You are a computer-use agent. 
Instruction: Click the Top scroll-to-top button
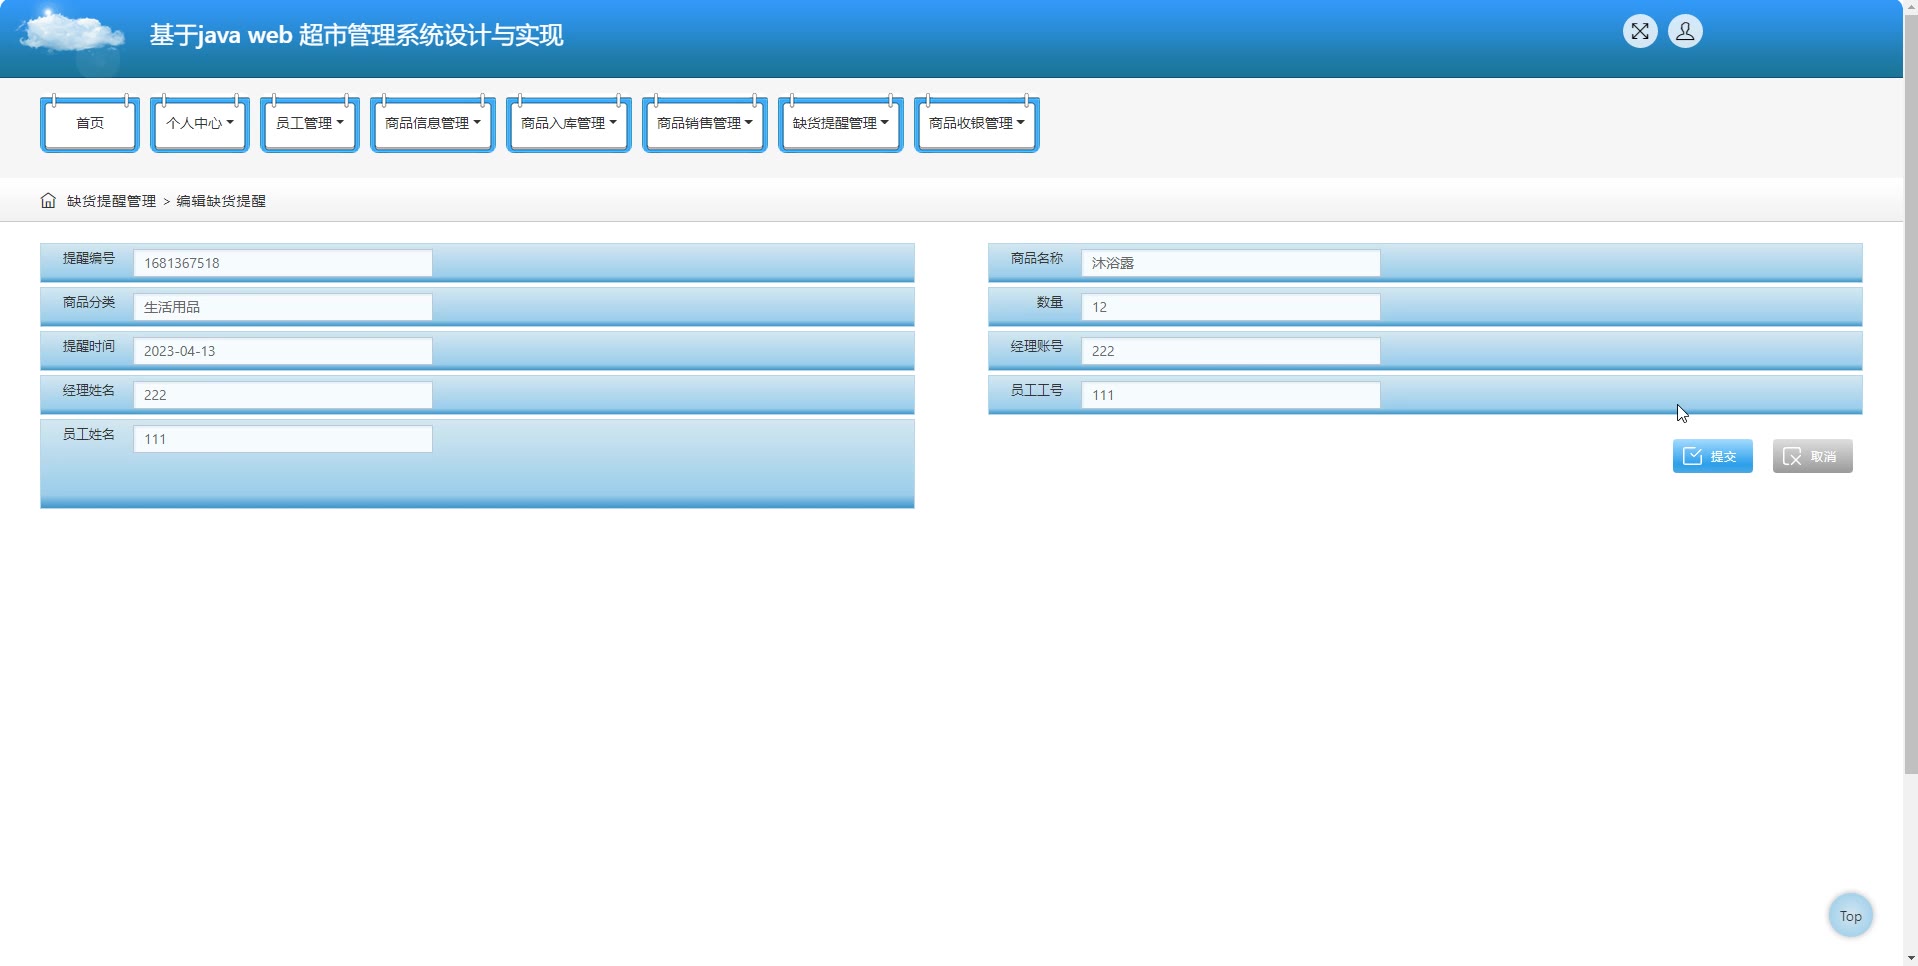point(1850,915)
